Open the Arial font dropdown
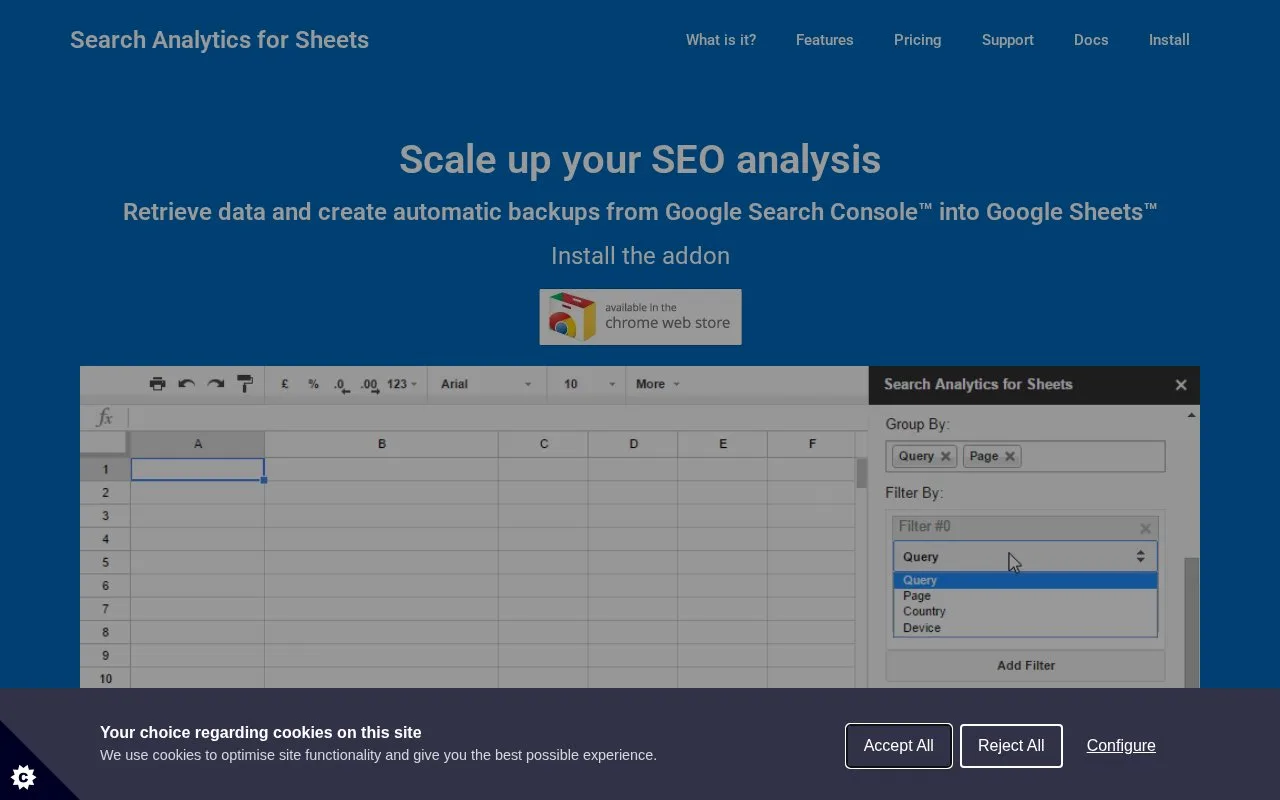 (x=487, y=384)
